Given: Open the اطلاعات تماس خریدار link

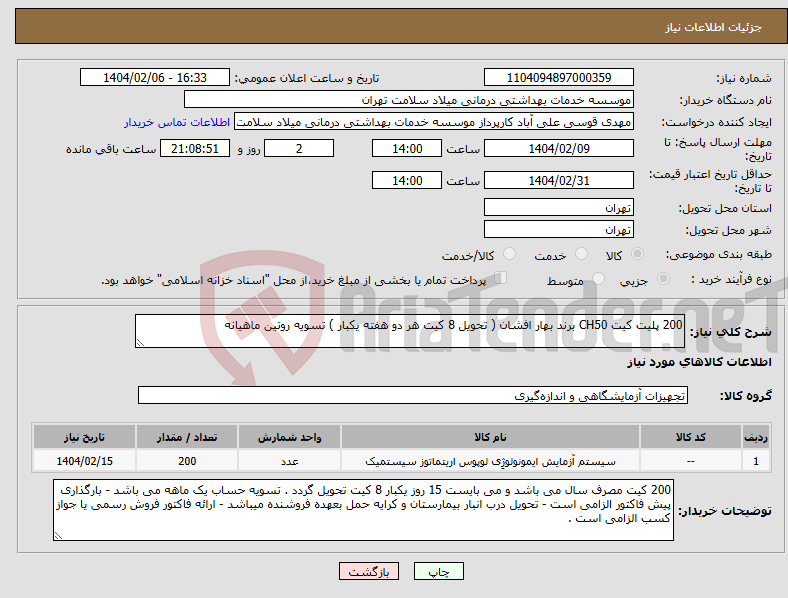Looking at the screenshot, I should coord(177,122).
